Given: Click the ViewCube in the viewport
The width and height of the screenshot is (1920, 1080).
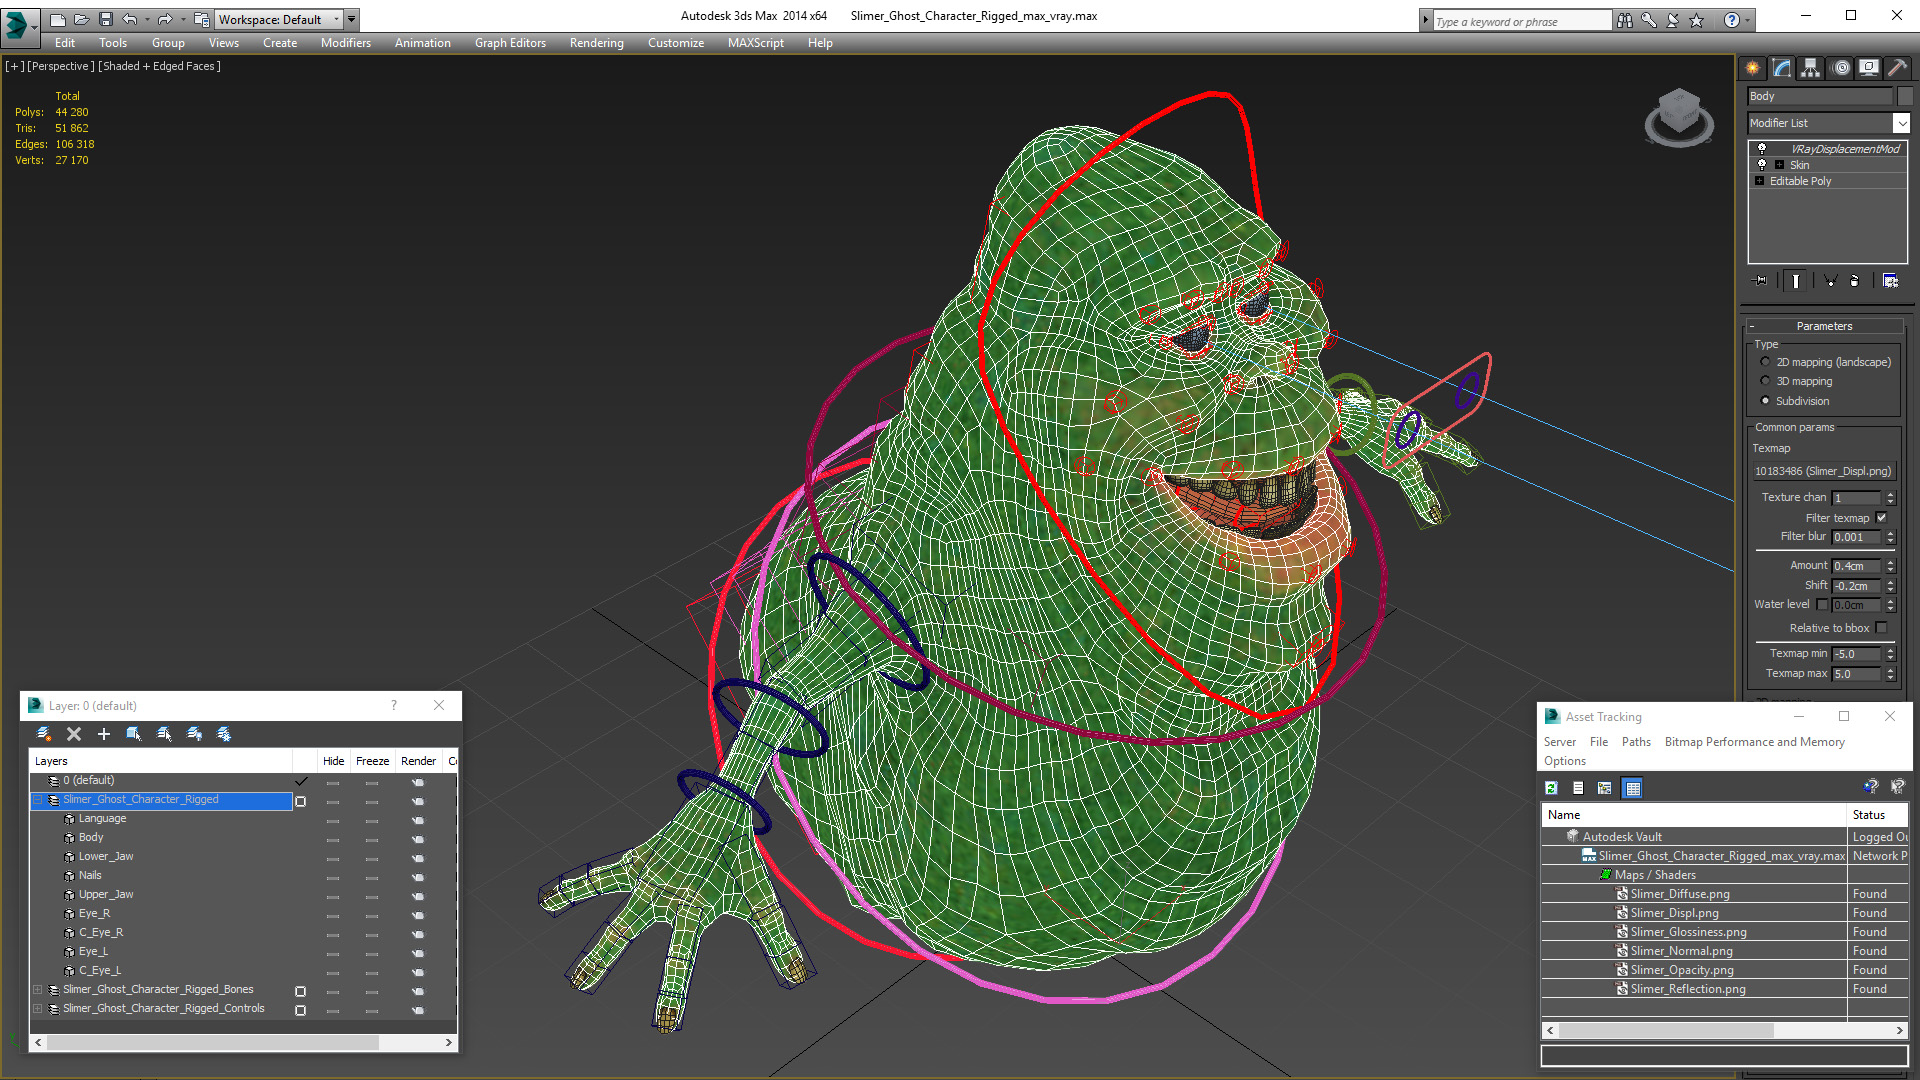Looking at the screenshot, I should pyautogui.click(x=1679, y=116).
